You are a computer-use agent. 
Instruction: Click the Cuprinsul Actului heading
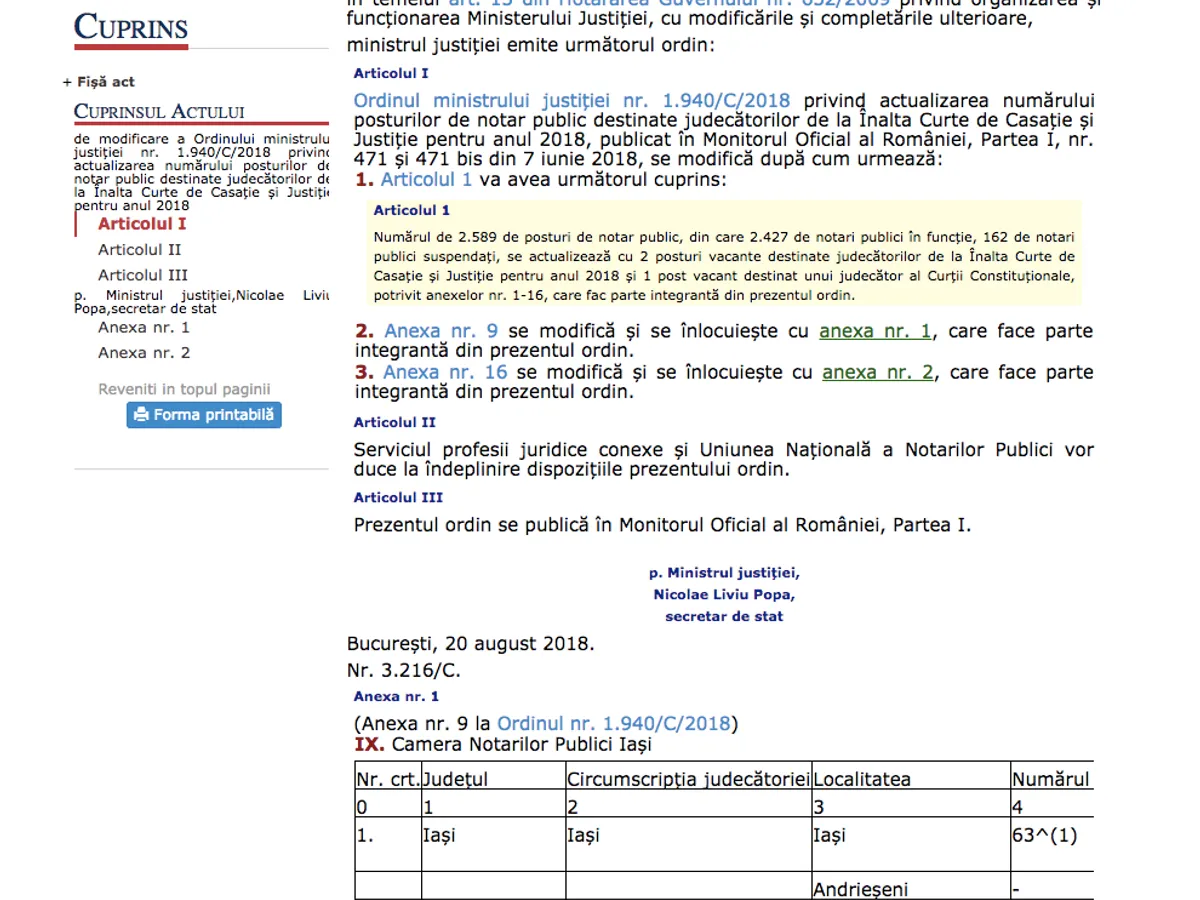tap(159, 111)
